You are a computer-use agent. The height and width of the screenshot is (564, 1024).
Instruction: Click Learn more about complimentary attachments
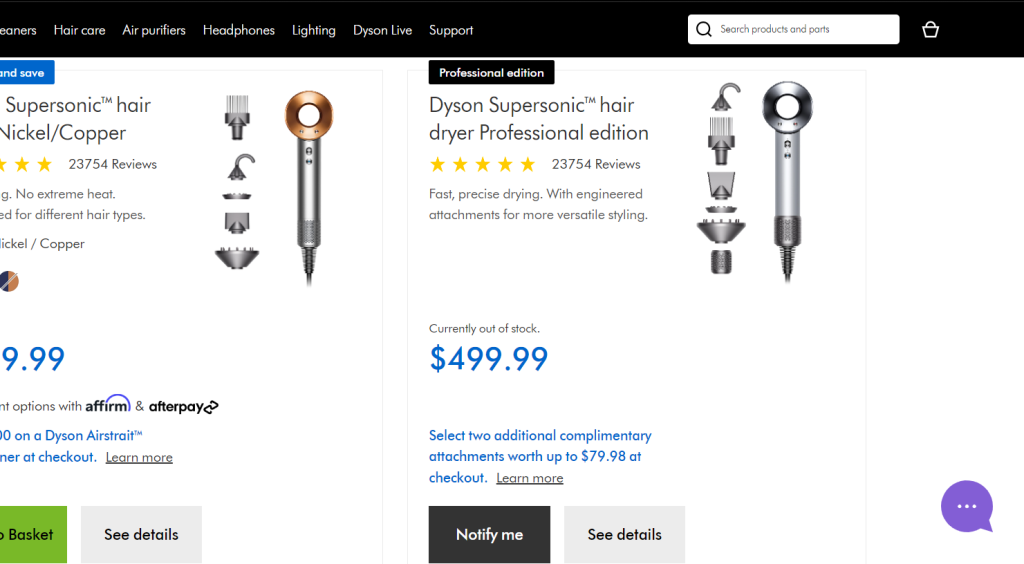pos(530,478)
